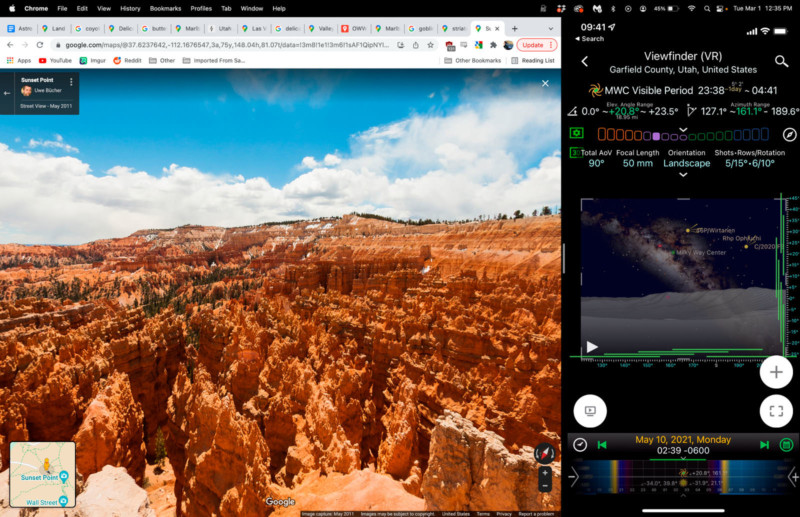
Task: Click the search magnifier in Viewfinder header
Action: pos(781,61)
